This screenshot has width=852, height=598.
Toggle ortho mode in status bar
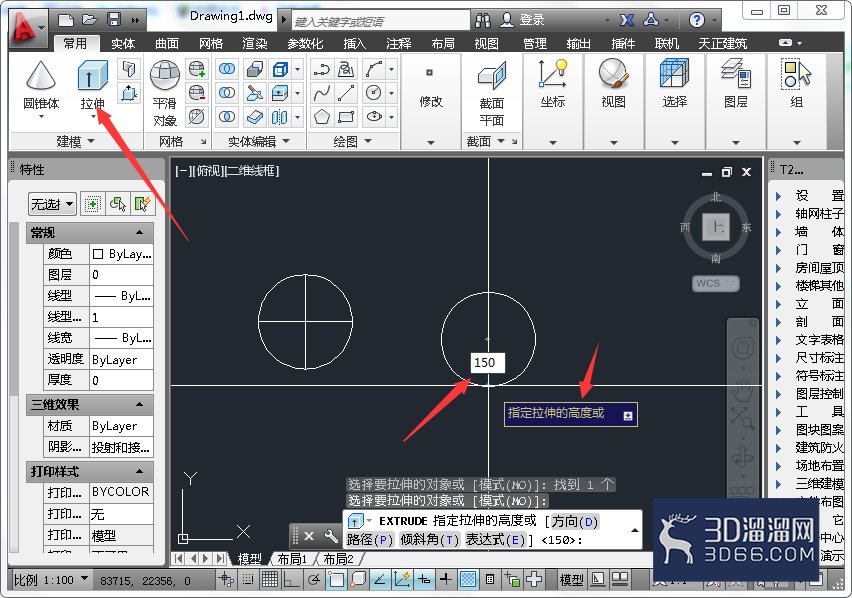(x=291, y=580)
